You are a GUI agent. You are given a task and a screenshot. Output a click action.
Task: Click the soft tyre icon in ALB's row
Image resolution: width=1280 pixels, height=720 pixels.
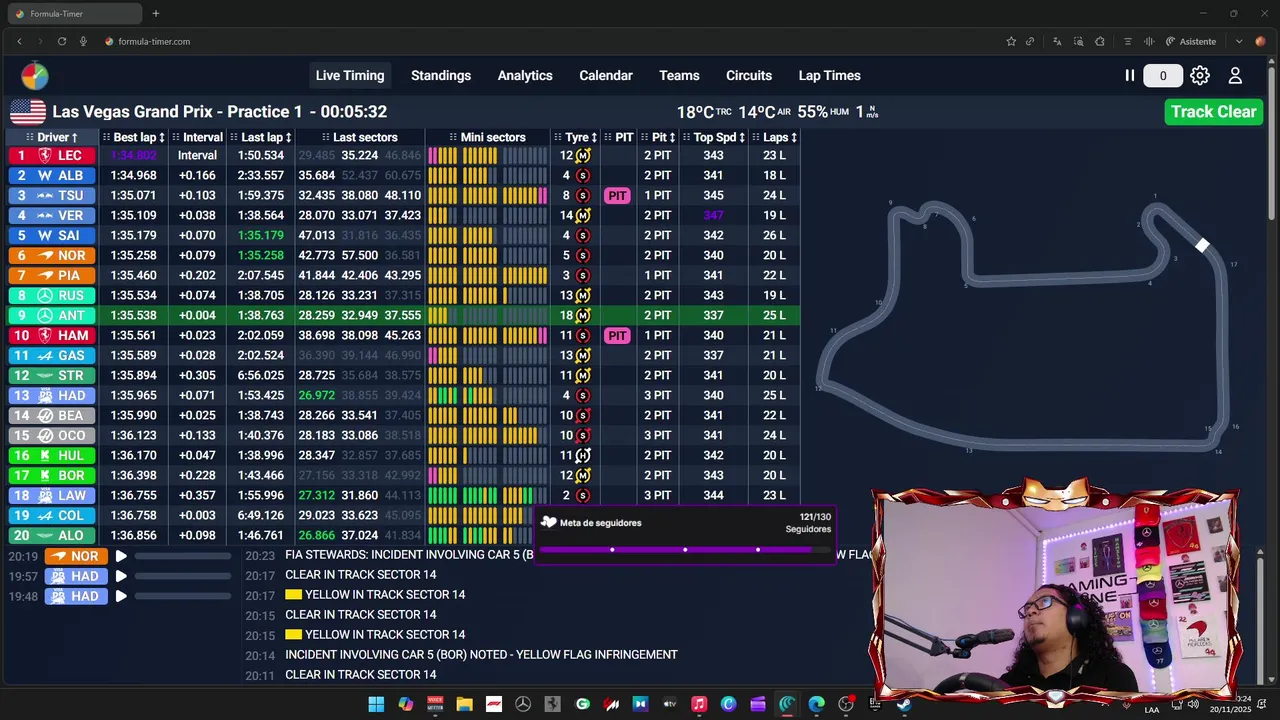pos(583,176)
